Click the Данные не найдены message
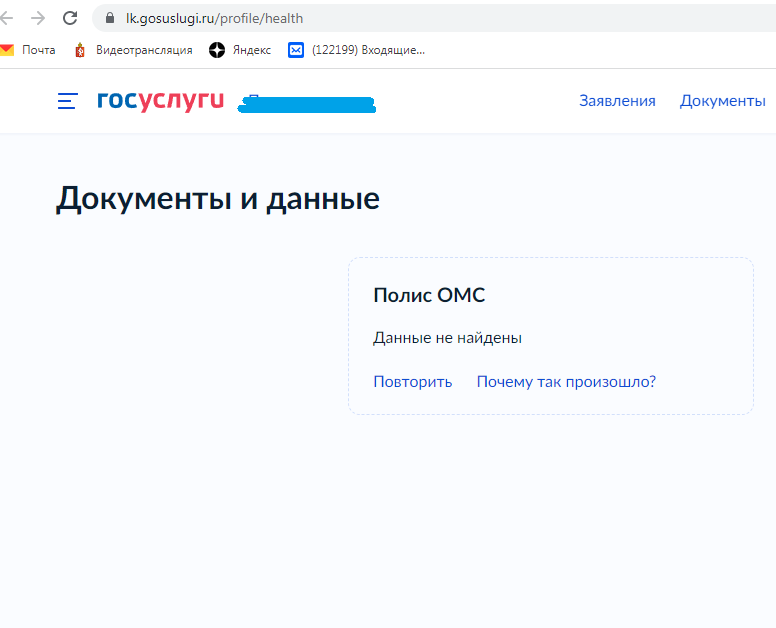The height and width of the screenshot is (628, 776). click(x=447, y=338)
